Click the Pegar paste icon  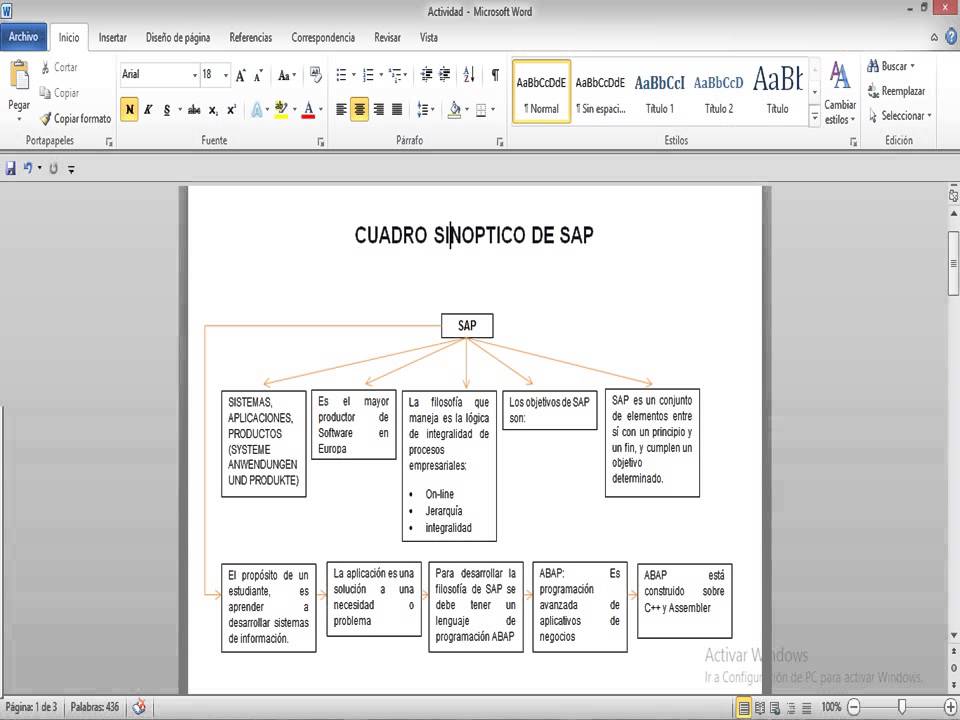(19, 76)
